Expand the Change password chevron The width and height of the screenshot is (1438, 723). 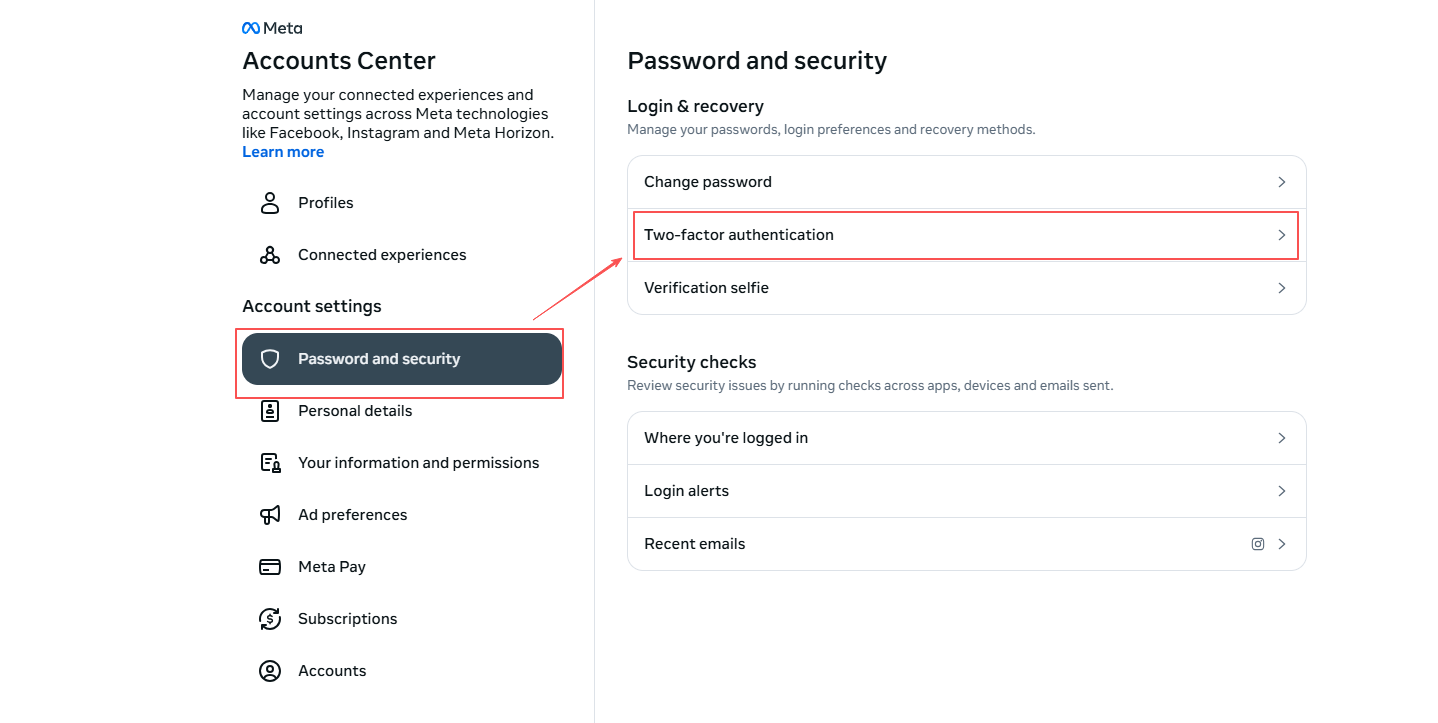click(1281, 182)
